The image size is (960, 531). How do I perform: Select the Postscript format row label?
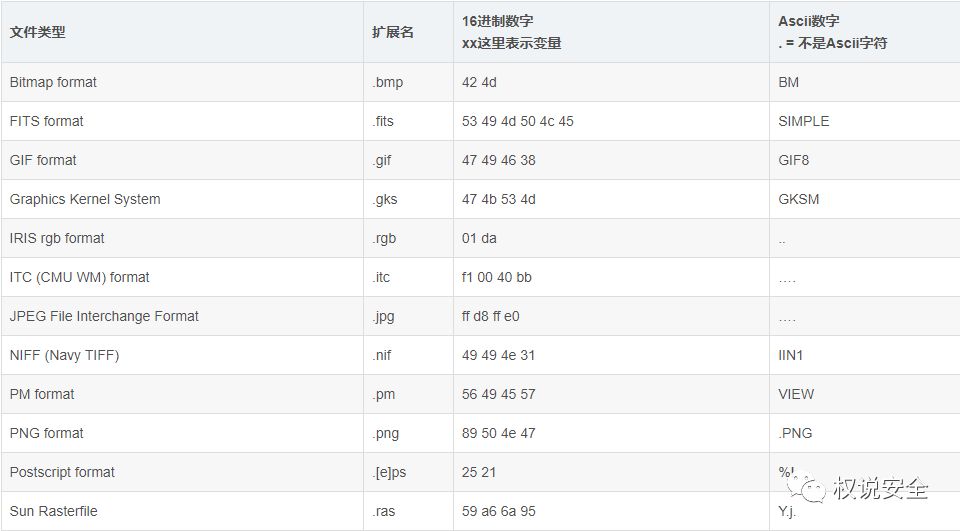pyautogui.click(x=62, y=472)
